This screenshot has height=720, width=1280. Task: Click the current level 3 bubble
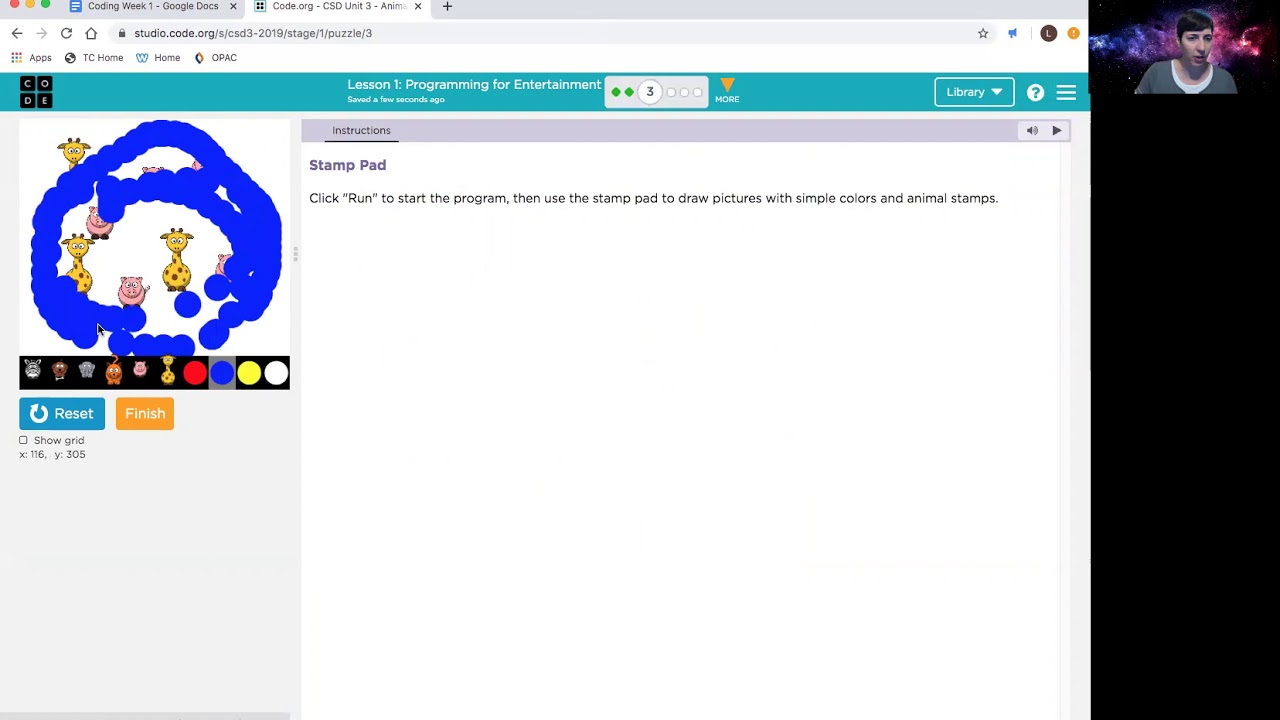[x=650, y=92]
